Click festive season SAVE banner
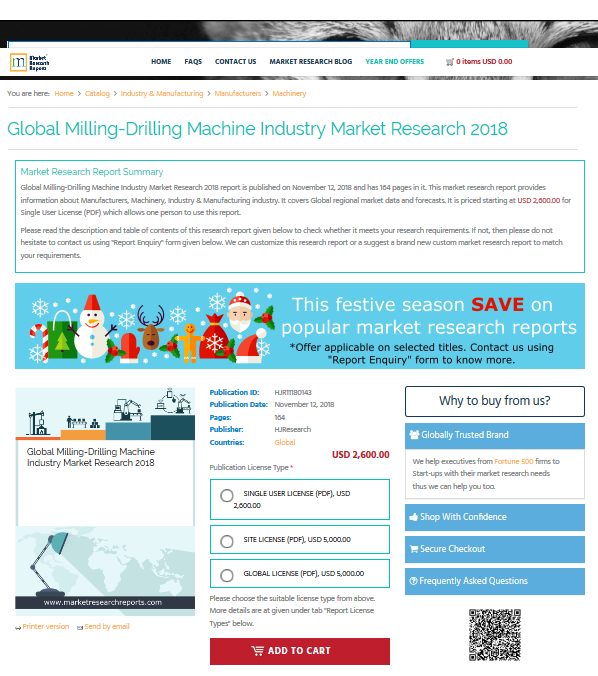 (x=300, y=326)
